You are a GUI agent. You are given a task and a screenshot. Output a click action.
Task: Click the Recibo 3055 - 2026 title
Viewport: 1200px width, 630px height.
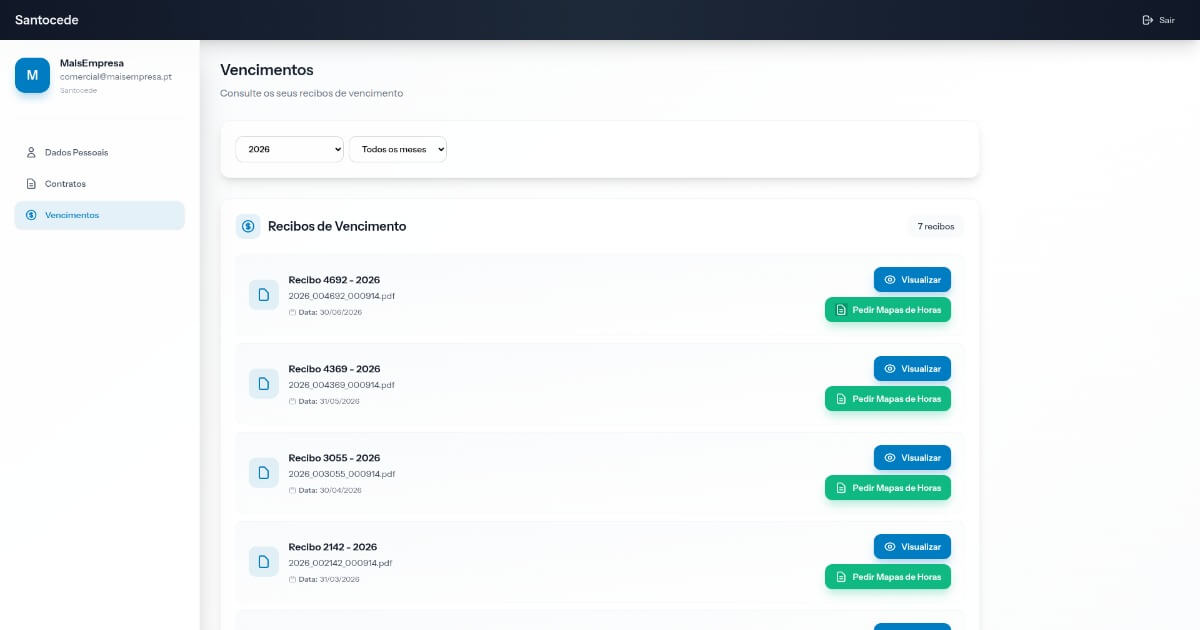334,458
